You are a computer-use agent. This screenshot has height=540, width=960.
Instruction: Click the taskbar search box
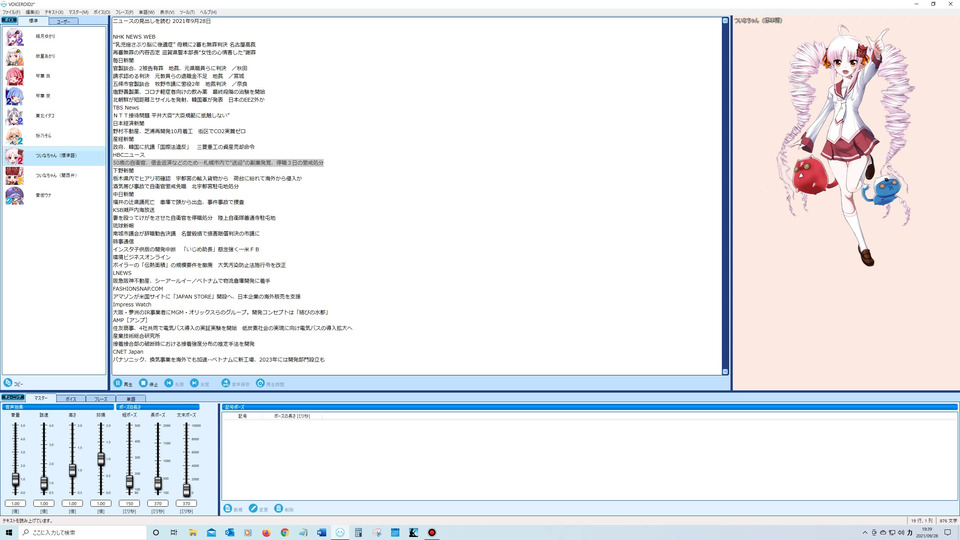pos(83,533)
